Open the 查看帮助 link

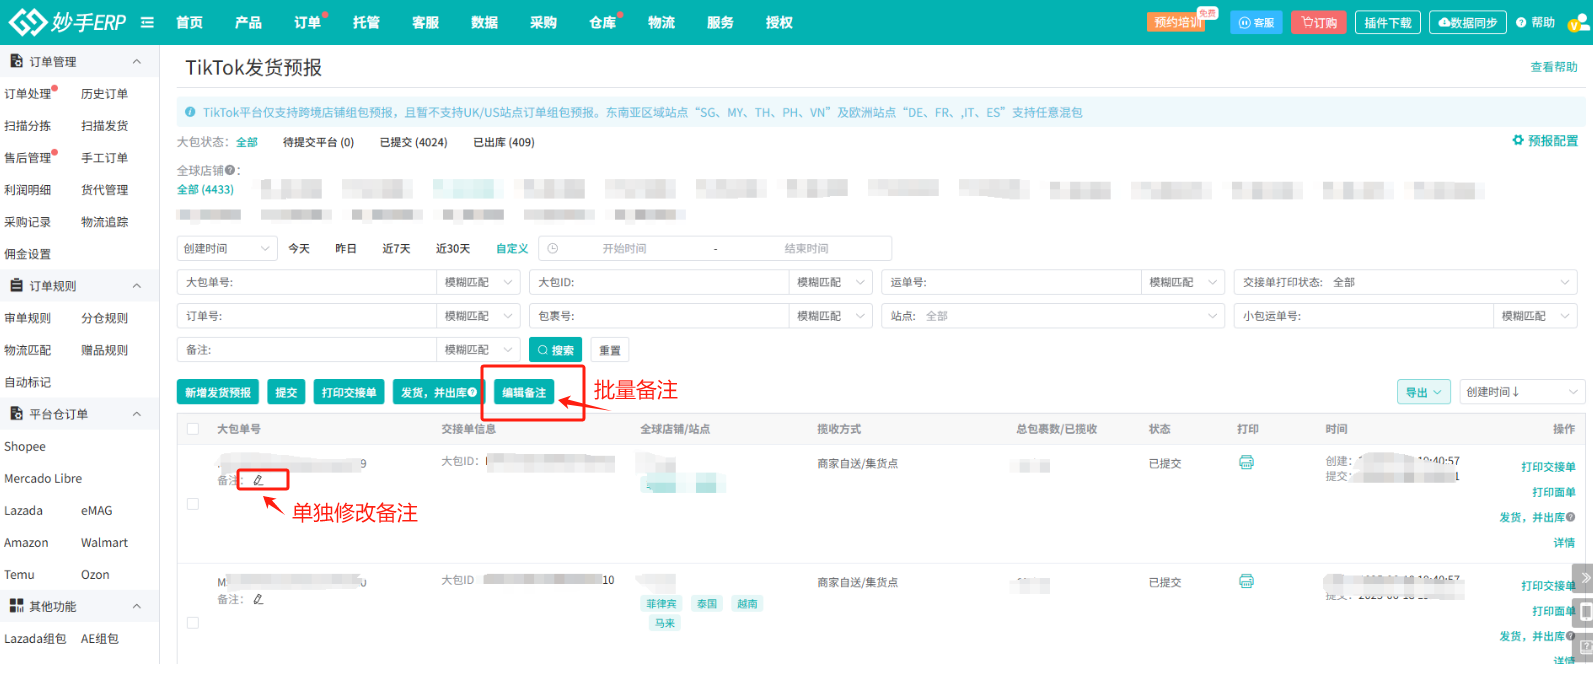[1554, 67]
